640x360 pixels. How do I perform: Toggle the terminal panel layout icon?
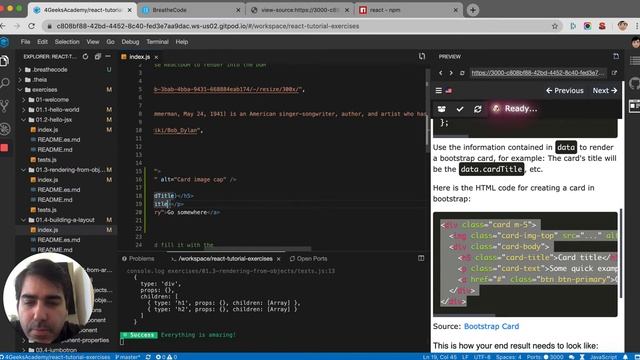pos(421,258)
